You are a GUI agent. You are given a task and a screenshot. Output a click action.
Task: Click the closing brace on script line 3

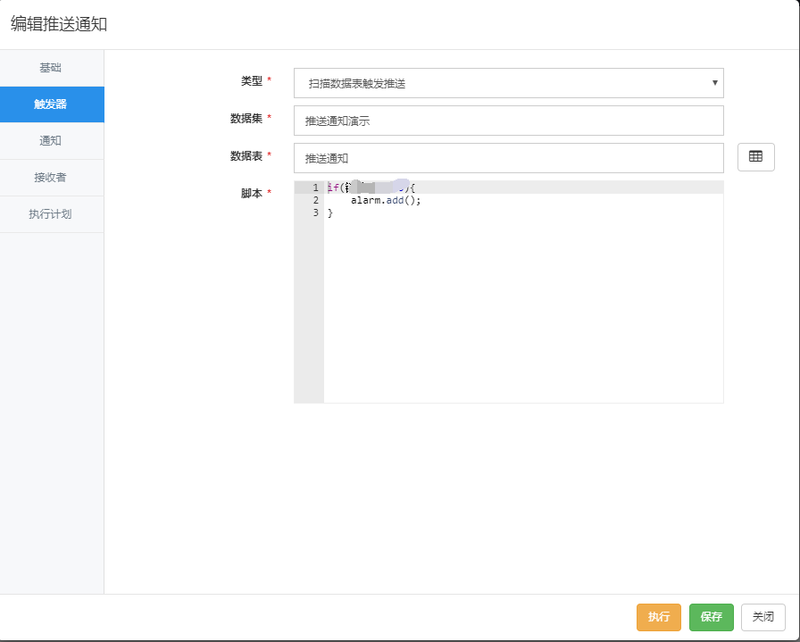pyautogui.click(x=330, y=213)
